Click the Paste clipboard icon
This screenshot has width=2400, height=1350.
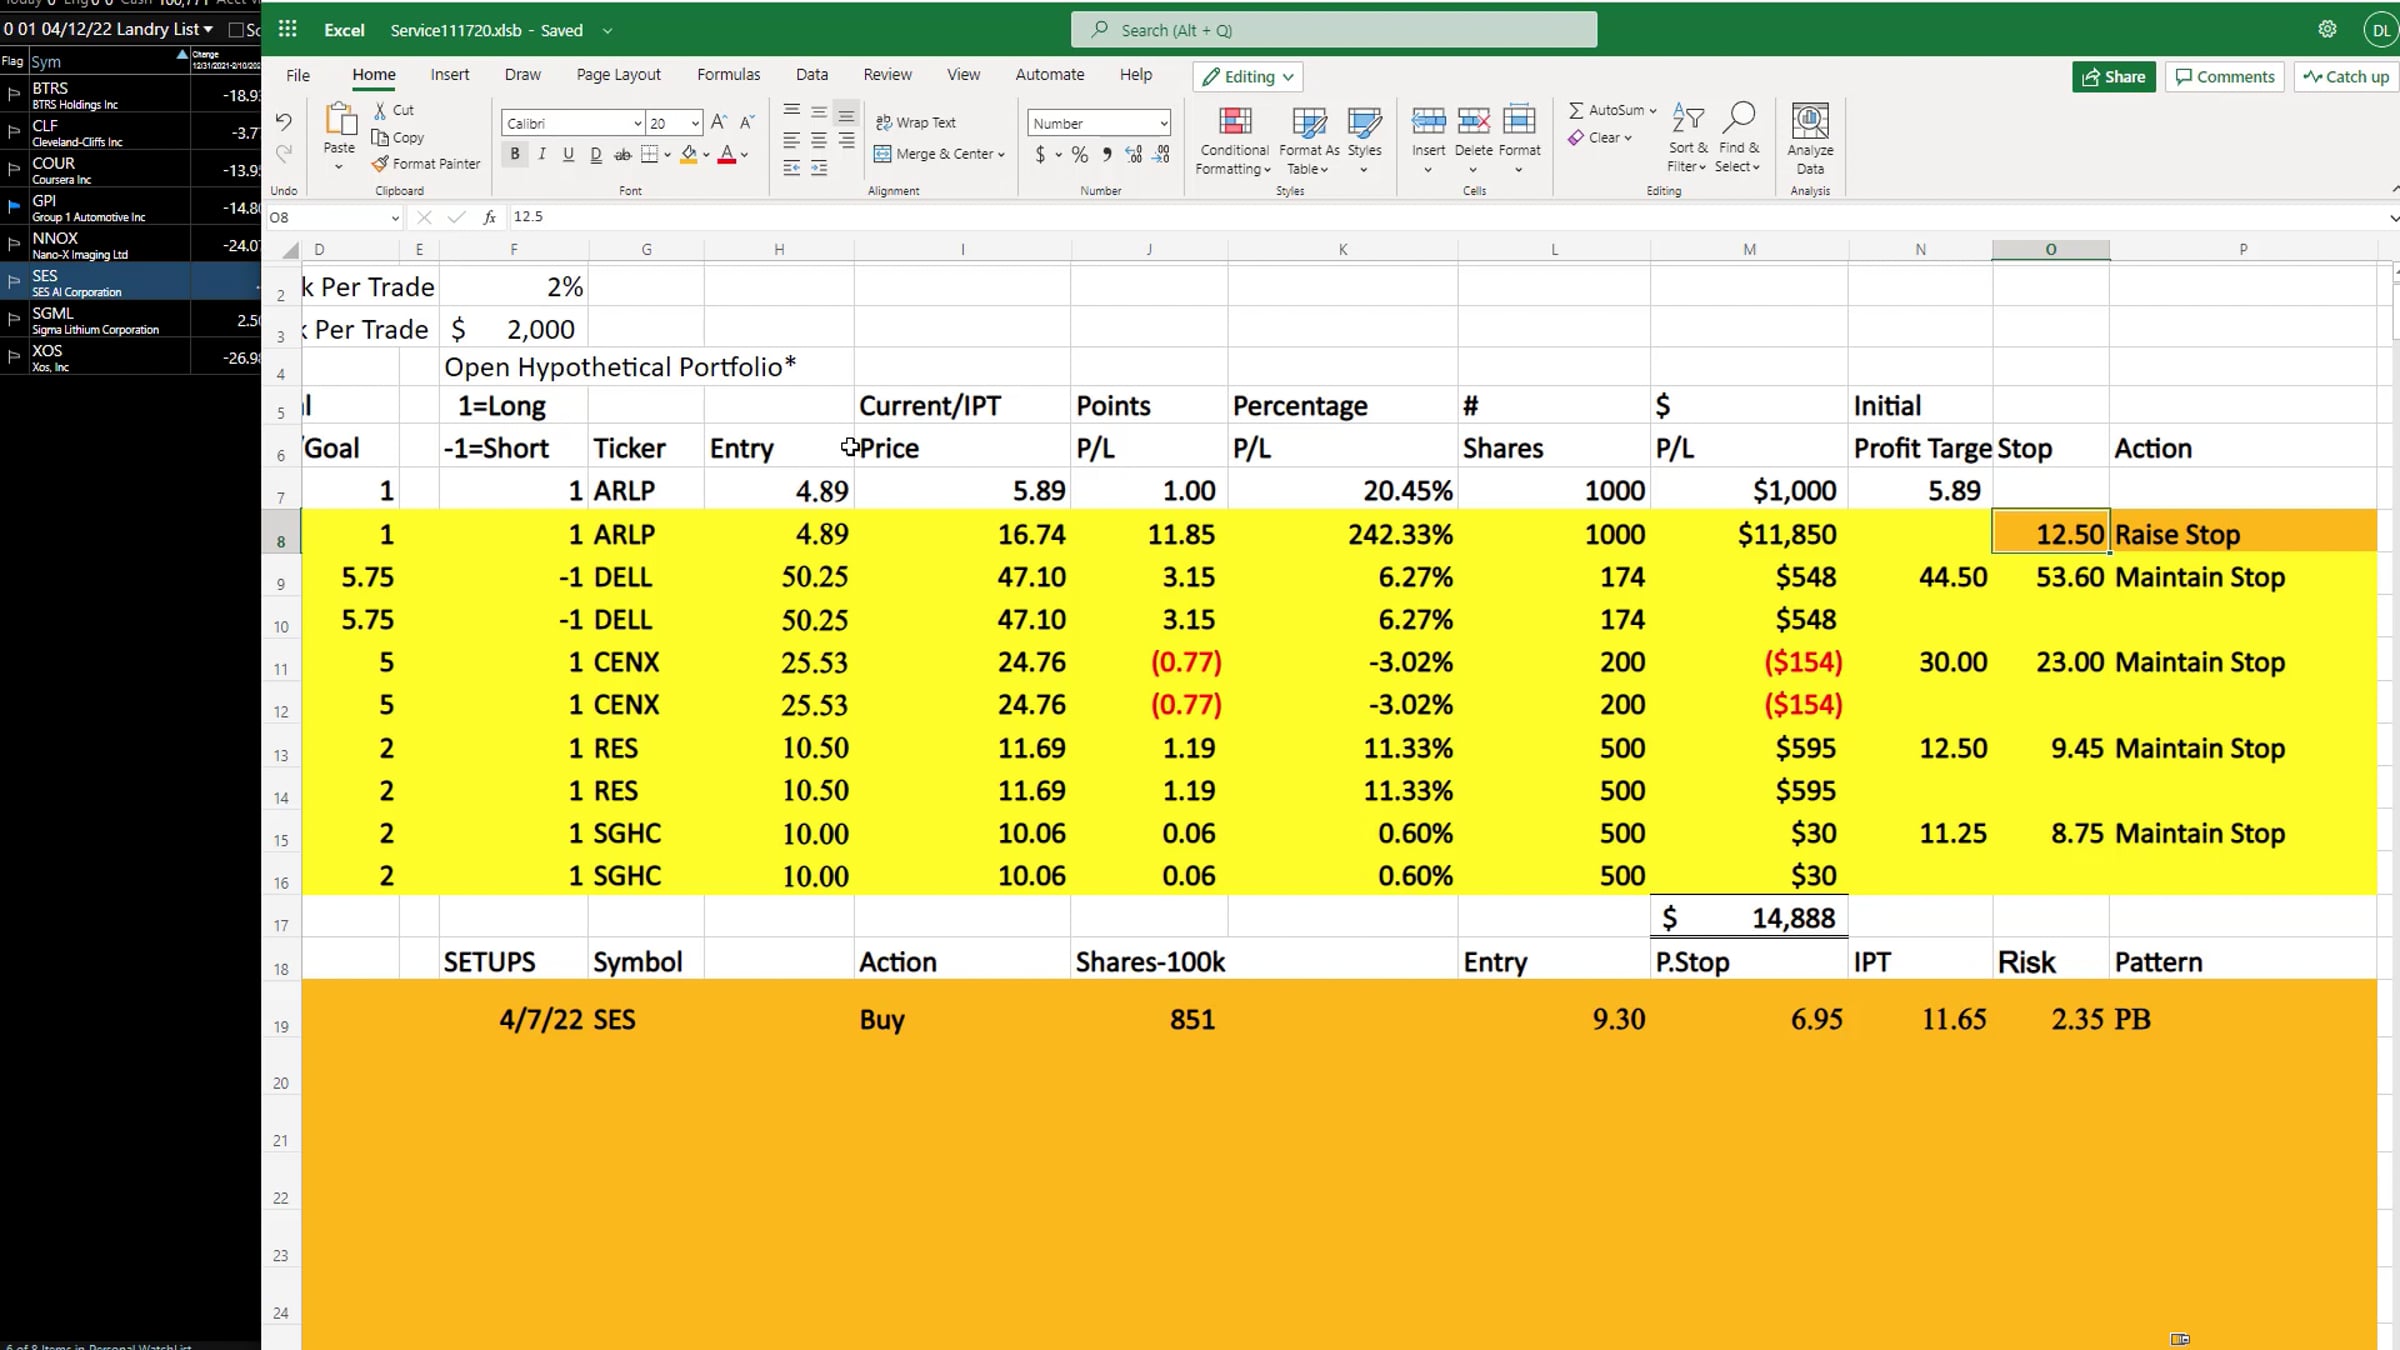(x=340, y=120)
